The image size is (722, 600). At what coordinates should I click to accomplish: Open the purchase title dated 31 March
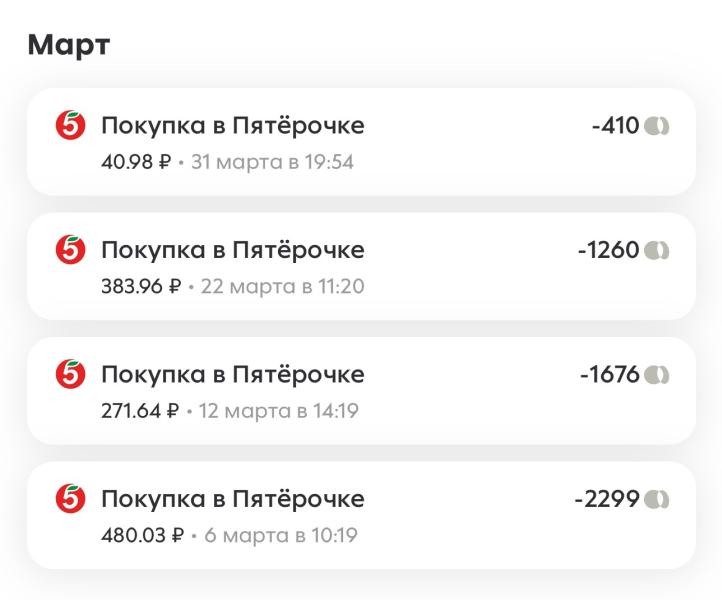pos(232,126)
